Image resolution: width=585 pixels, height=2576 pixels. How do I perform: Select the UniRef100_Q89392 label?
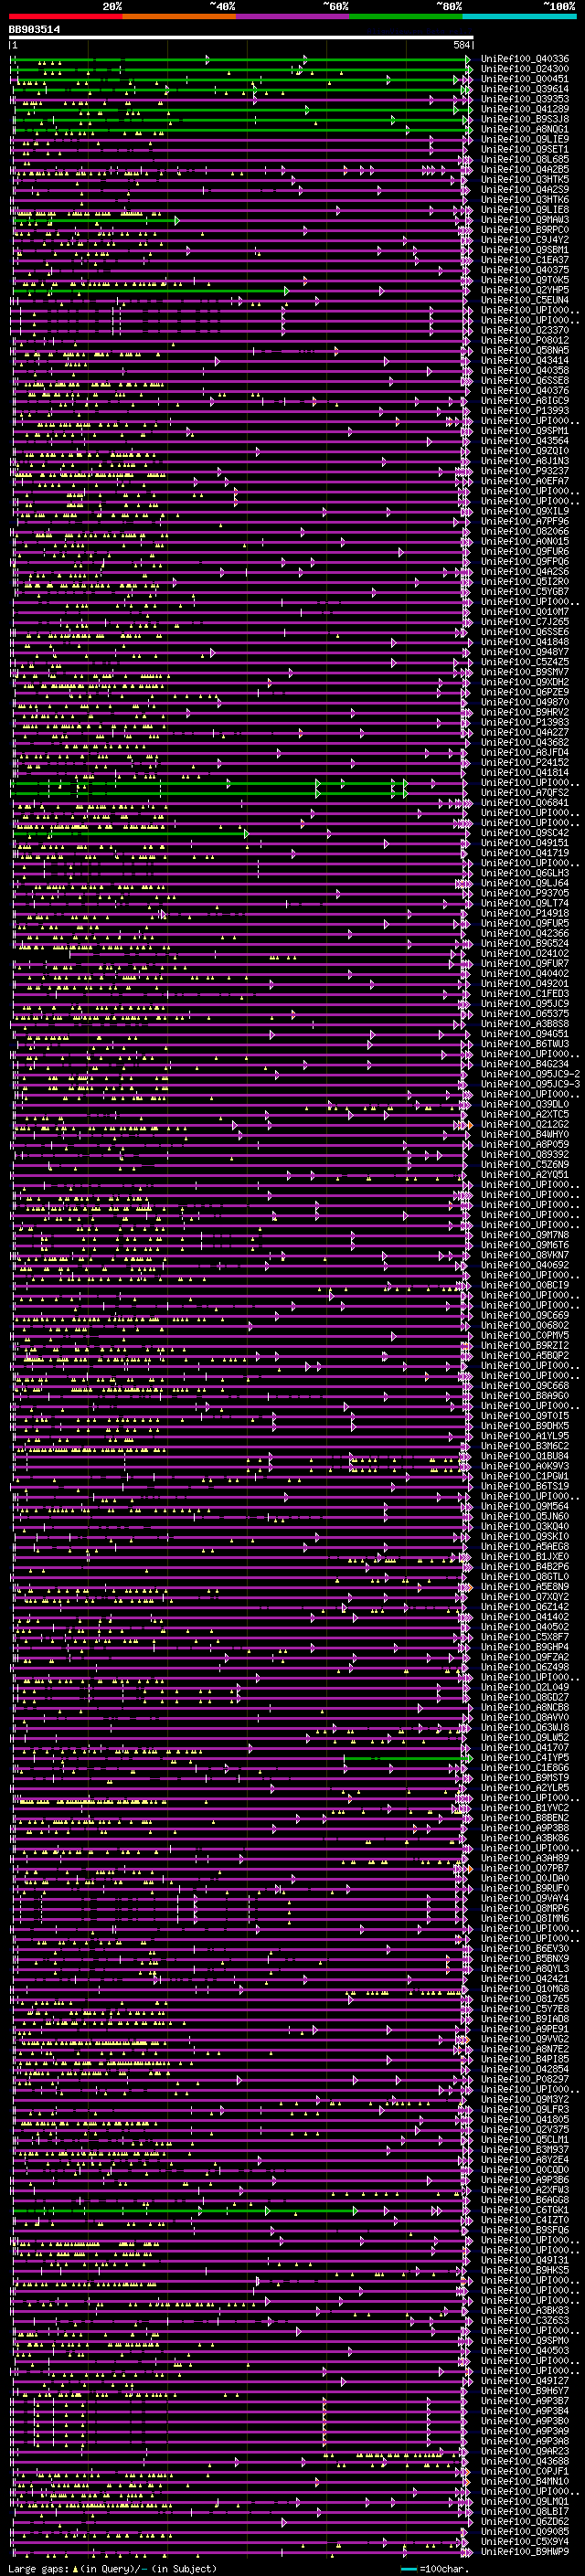click(x=525, y=1154)
